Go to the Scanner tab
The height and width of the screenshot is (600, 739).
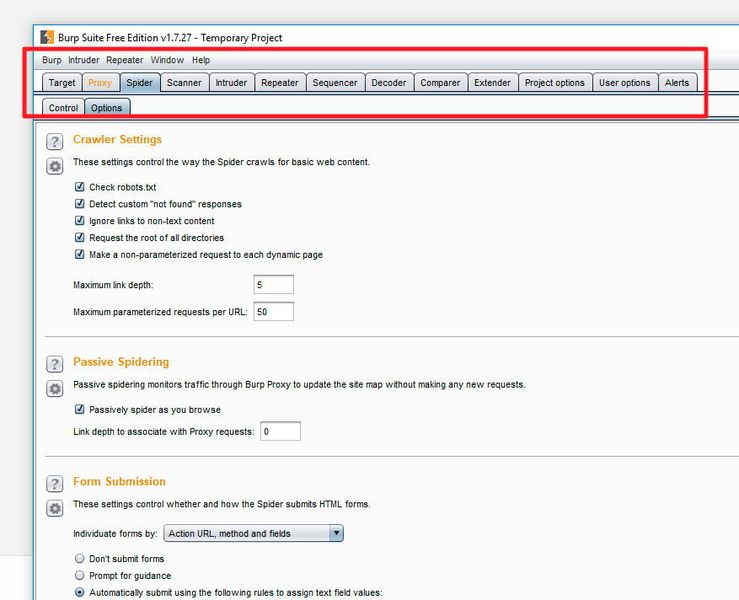click(184, 82)
